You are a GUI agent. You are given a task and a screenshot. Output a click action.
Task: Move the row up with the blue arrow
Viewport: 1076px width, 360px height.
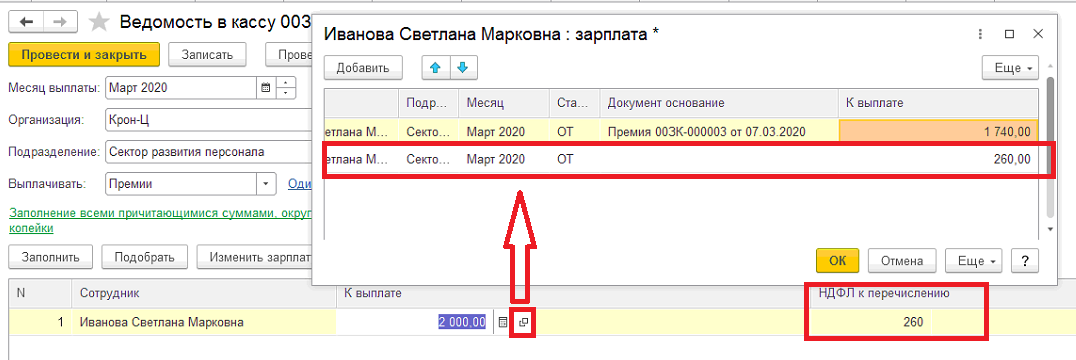click(436, 68)
